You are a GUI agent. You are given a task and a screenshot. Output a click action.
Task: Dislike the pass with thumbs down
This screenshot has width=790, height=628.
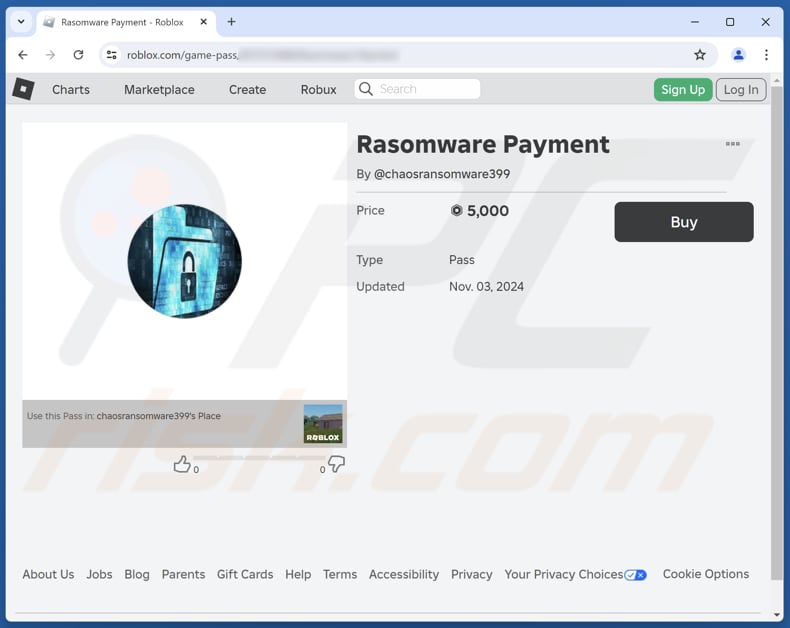337,464
